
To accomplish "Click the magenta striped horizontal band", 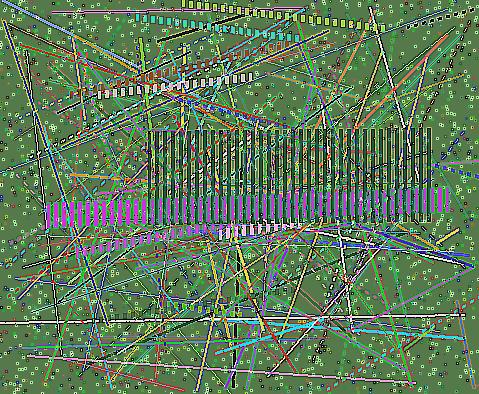I will tap(248, 207).
